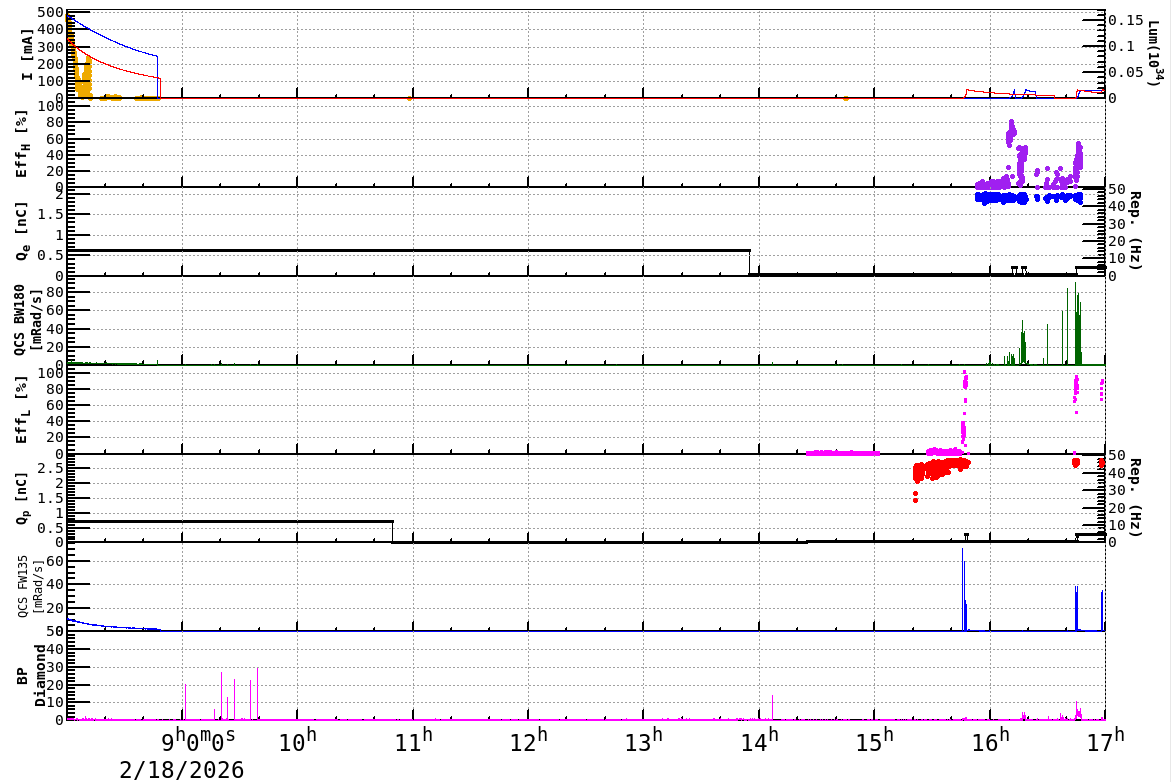Image resolution: width=1172 pixels, height=782 pixels.
Task: Click the I [mA] axis title
Action: [27, 55]
